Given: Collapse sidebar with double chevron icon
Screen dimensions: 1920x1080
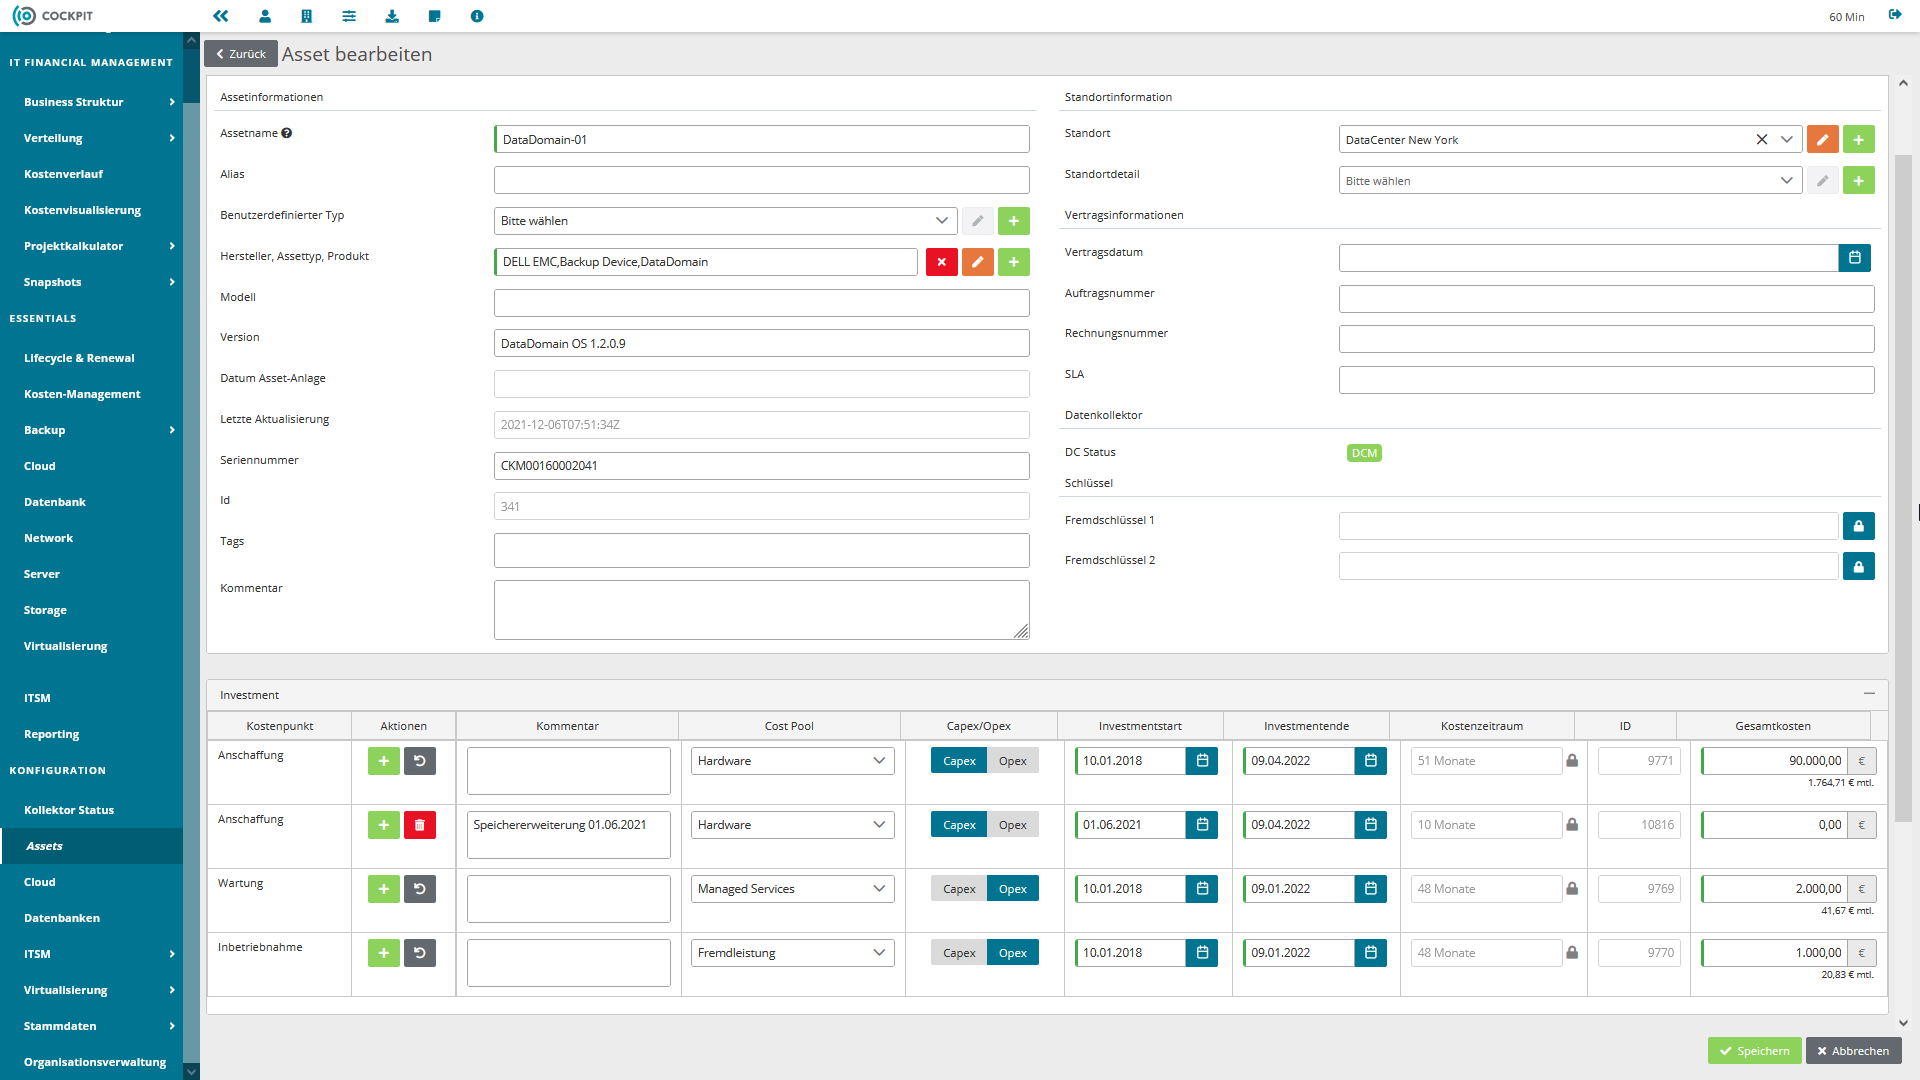Looking at the screenshot, I should click(x=221, y=16).
